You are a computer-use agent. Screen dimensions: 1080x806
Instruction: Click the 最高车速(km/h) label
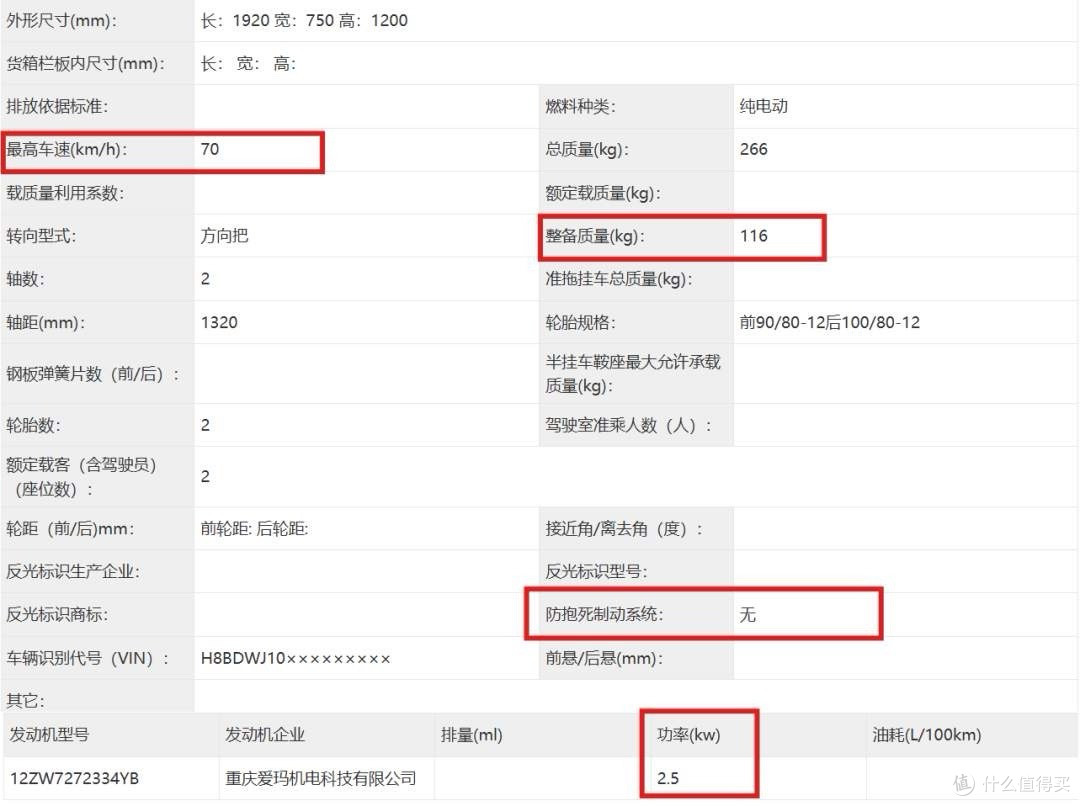coord(67,149)
